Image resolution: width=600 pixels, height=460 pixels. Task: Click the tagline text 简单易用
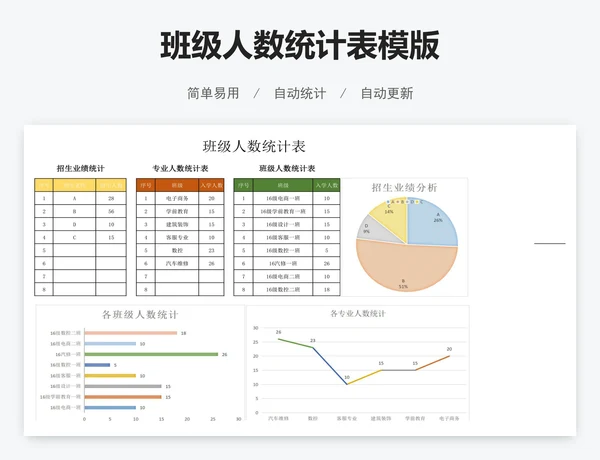click(x=213, y=93)
